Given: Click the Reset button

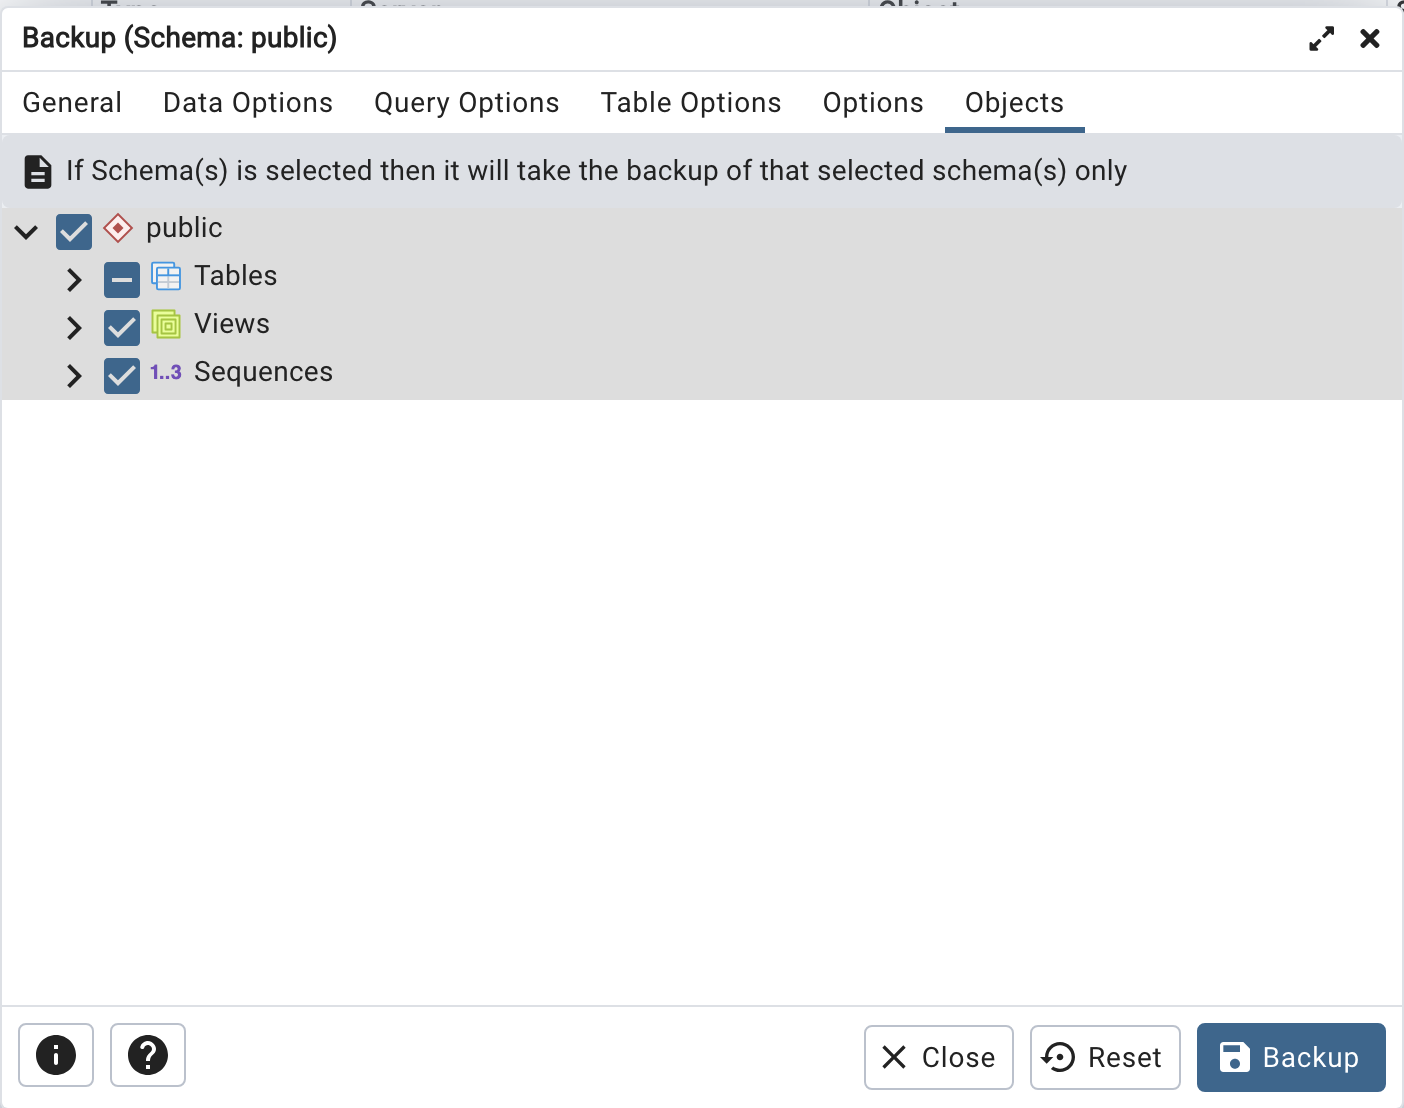Looking at the screenshot, I should coord(1105,1057).
